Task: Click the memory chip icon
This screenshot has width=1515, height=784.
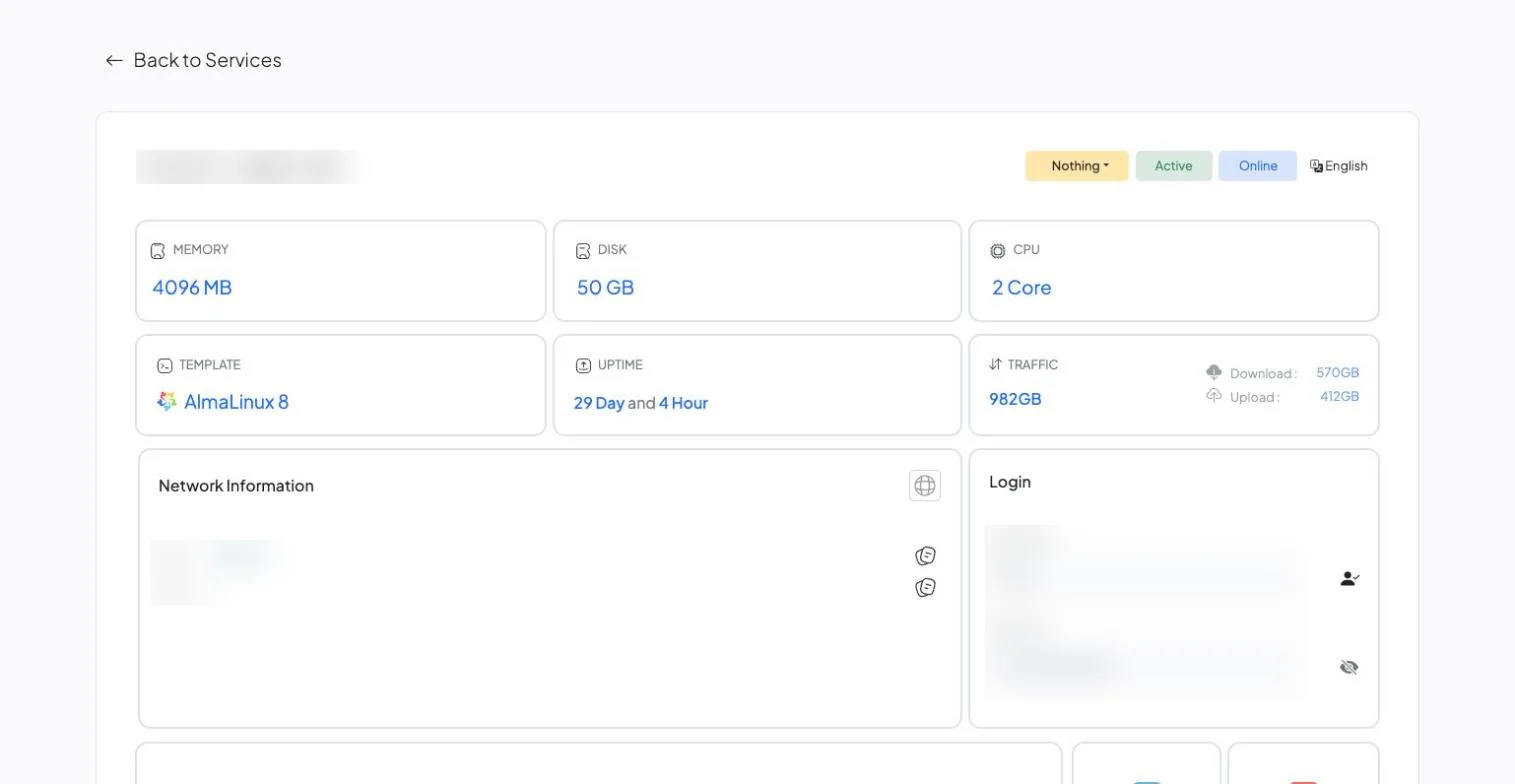Action: click(158, 250)
